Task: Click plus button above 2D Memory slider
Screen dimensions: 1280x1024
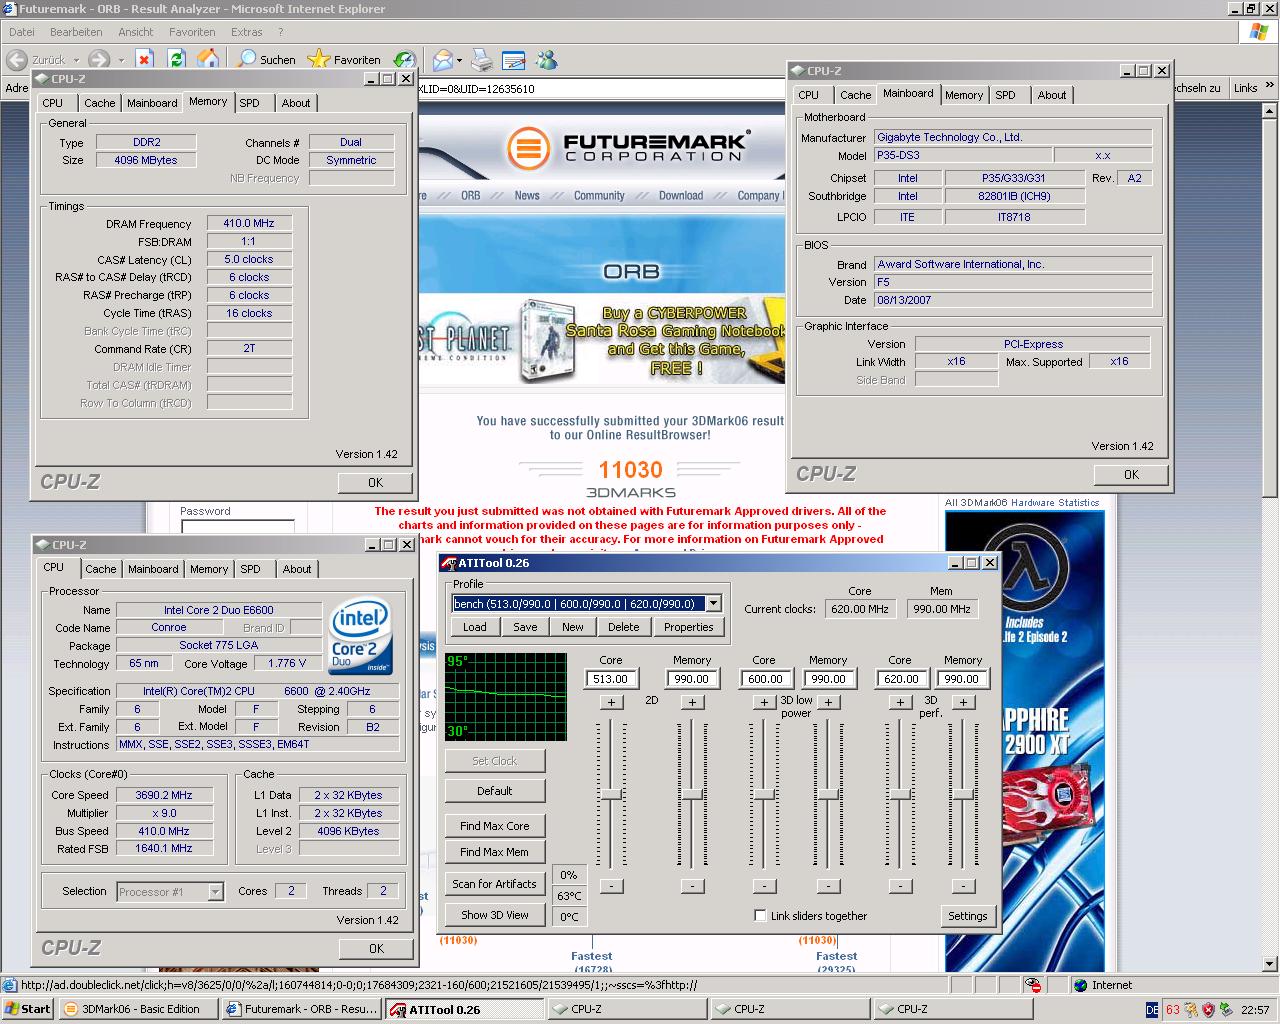Action: tap(692, 702)
